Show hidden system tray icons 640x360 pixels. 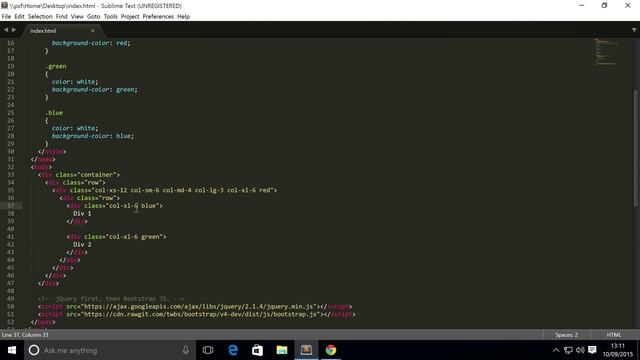pyautogui.click(x=556, y=350)
